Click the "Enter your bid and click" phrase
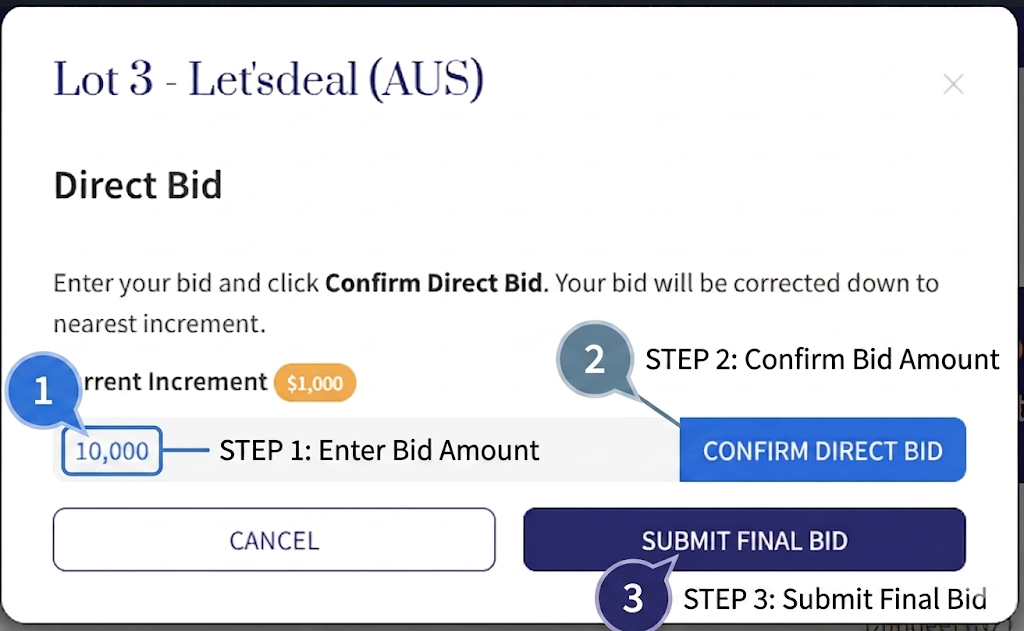Screen dimensions: 1024x631 [x=187, y=283]
